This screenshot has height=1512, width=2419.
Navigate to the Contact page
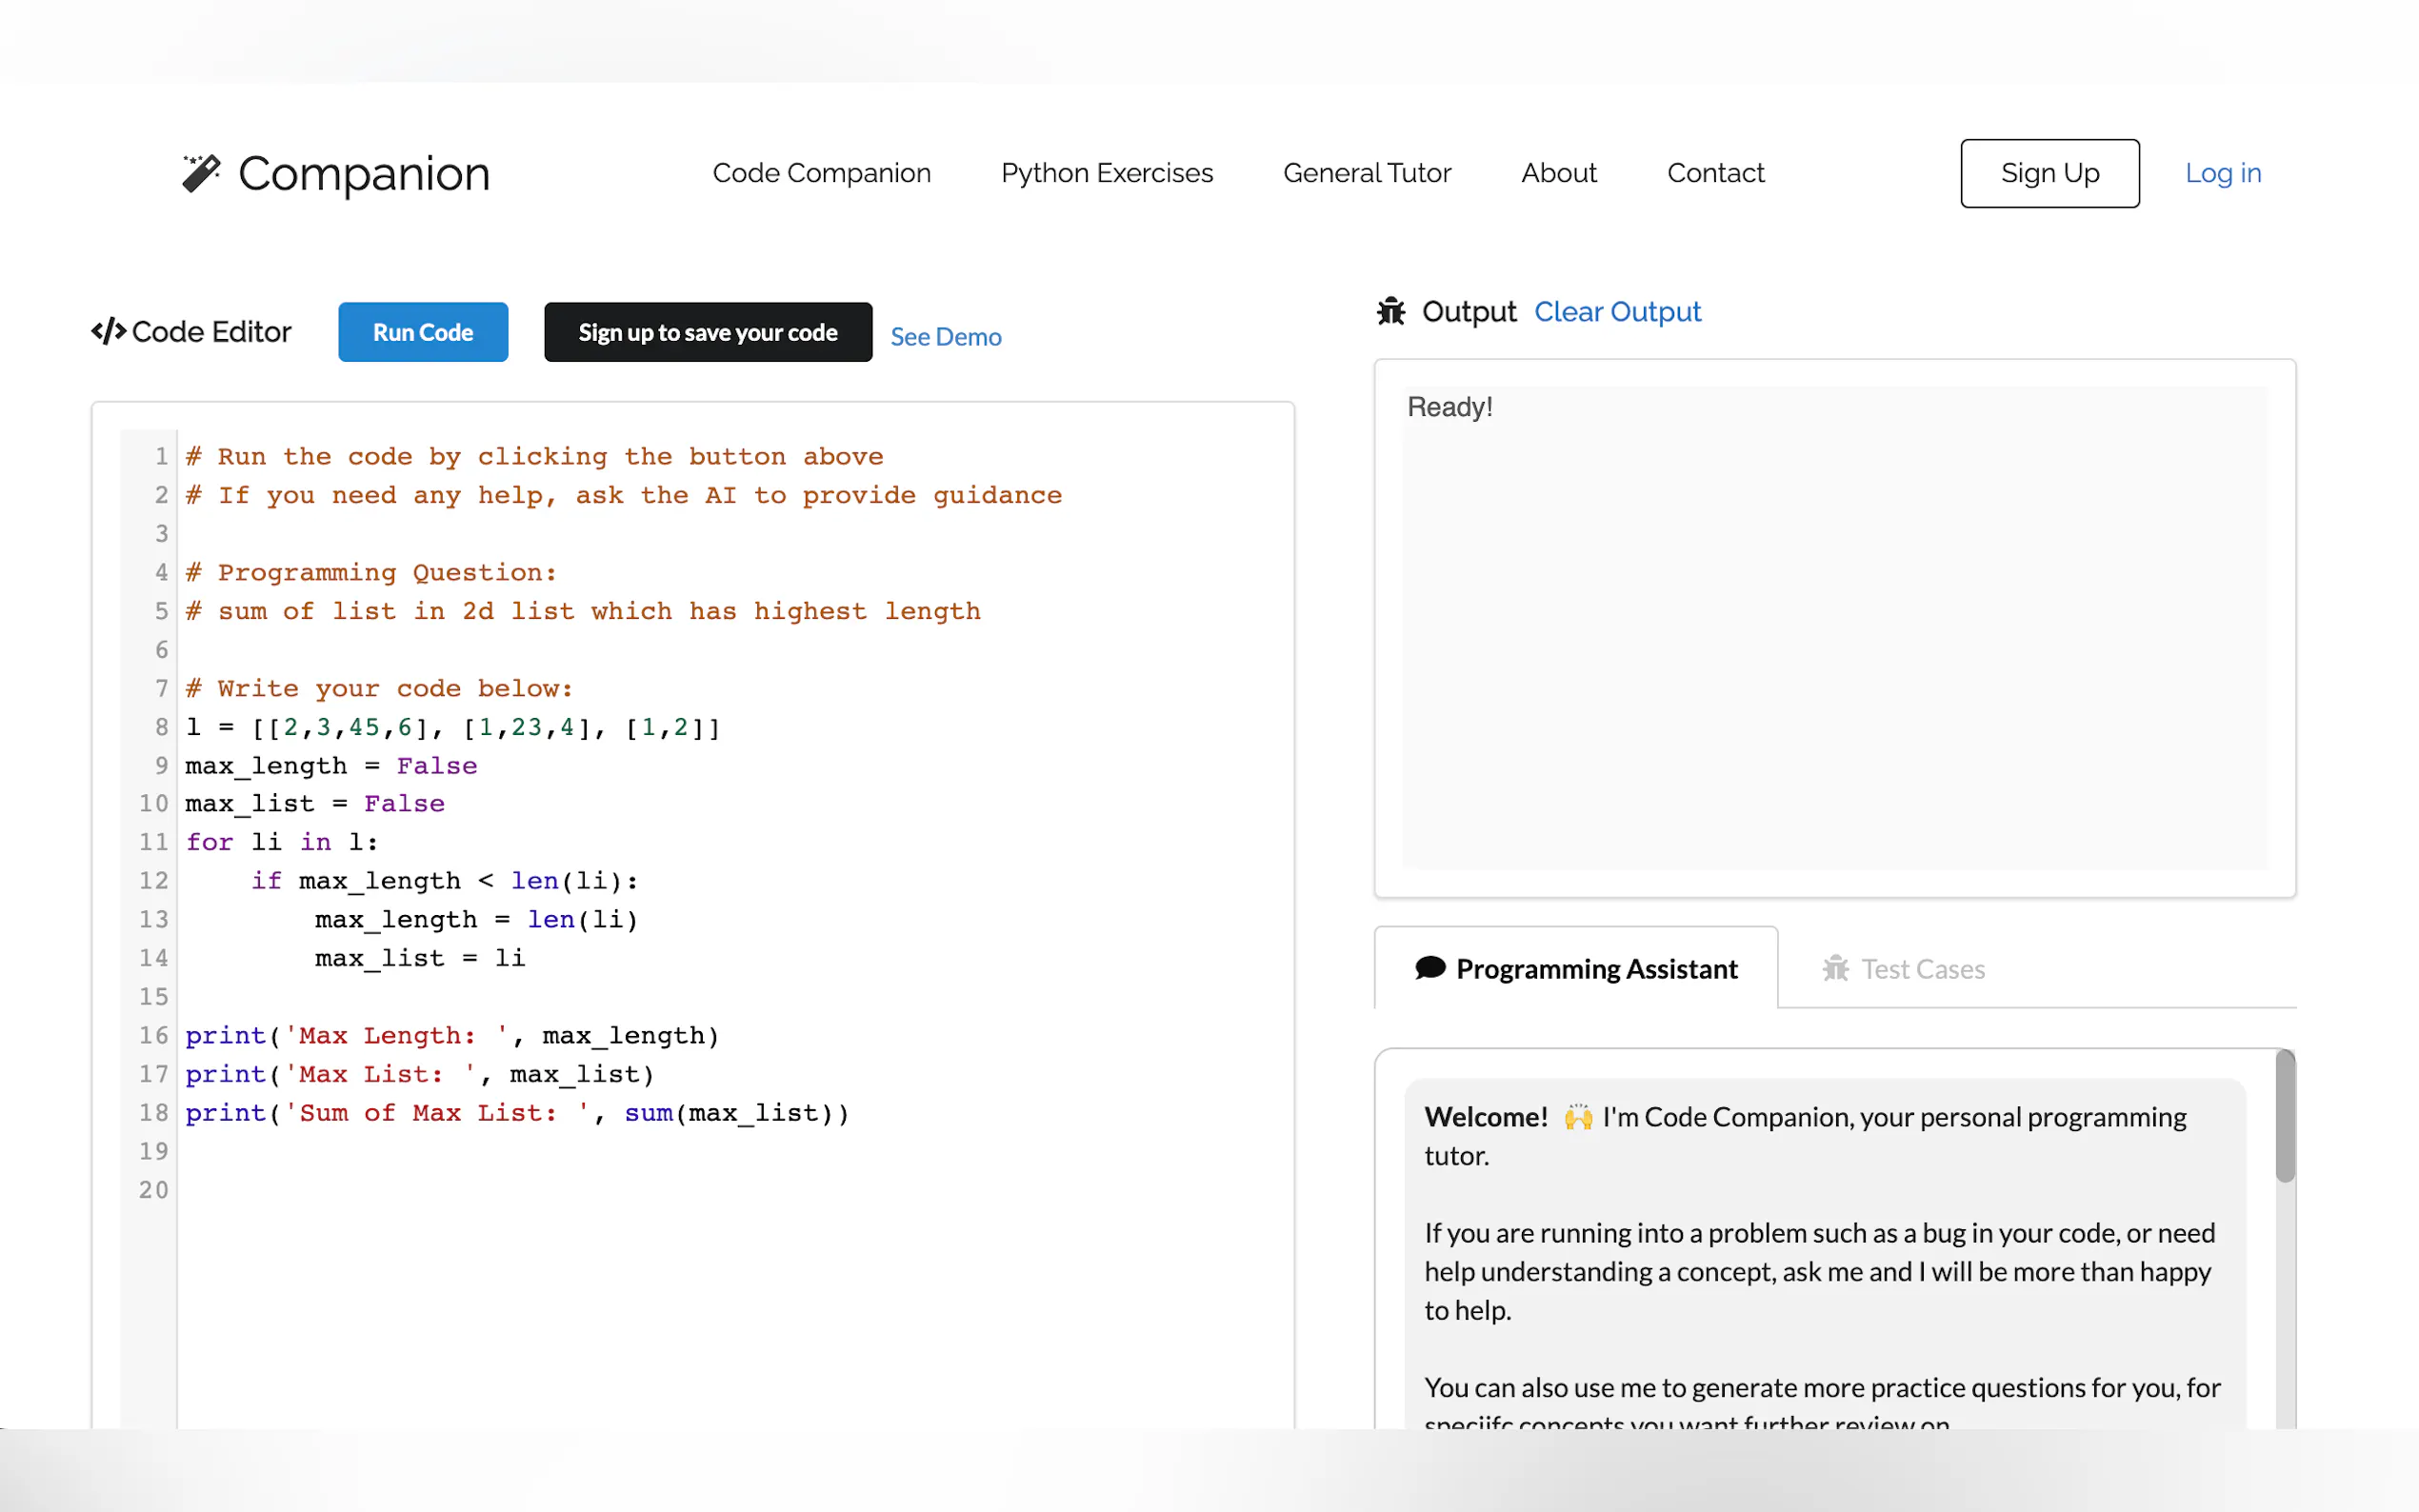1715,173
